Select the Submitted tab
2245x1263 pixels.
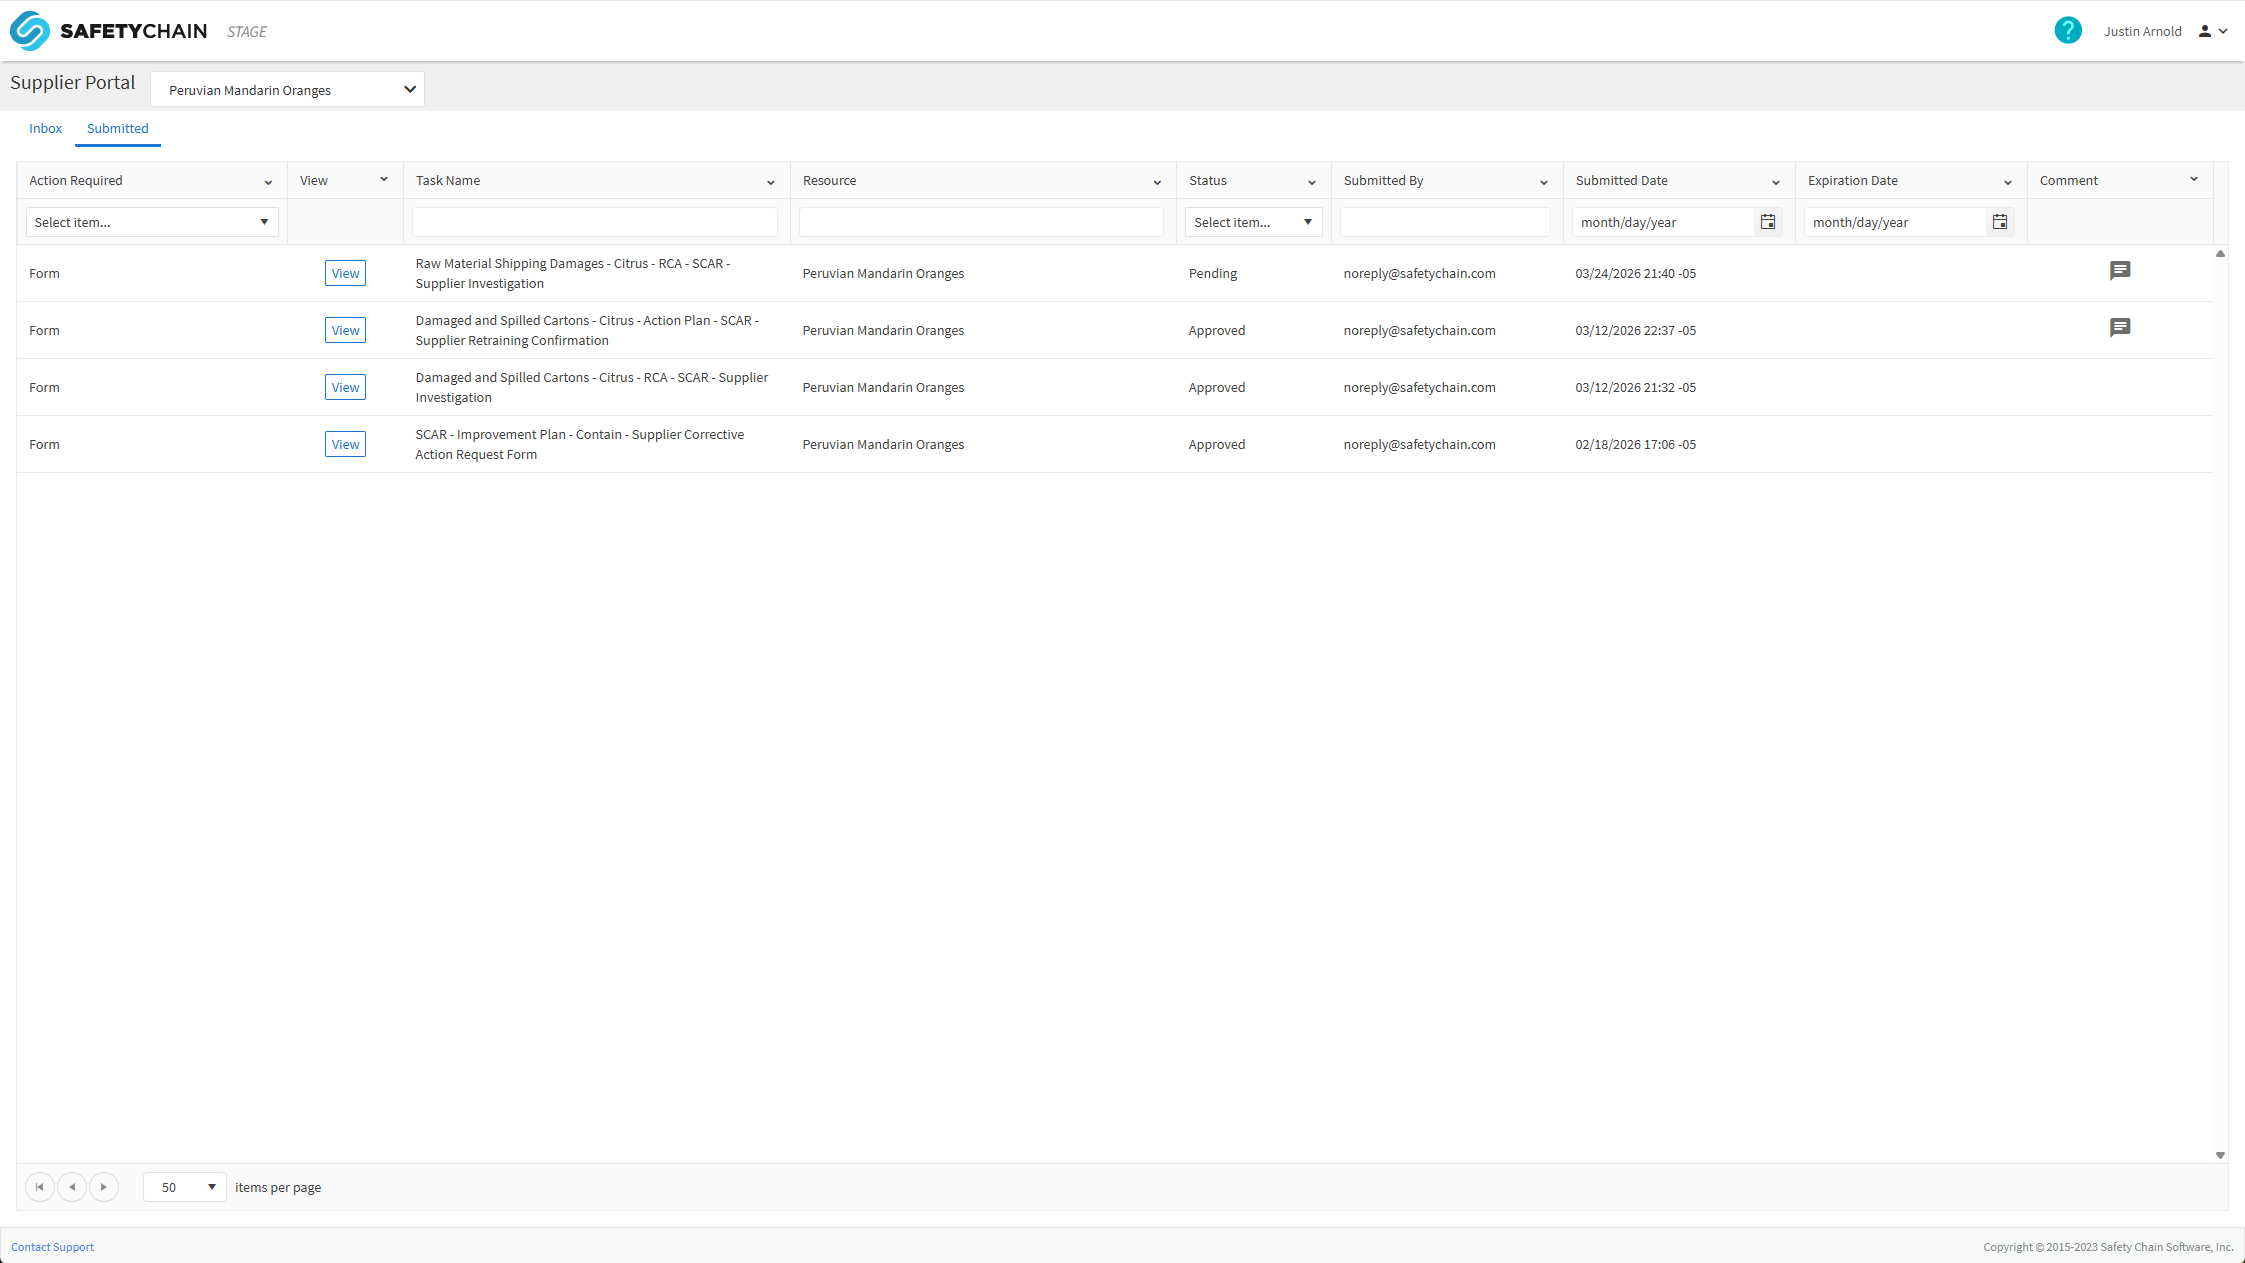tap(117, 129)
